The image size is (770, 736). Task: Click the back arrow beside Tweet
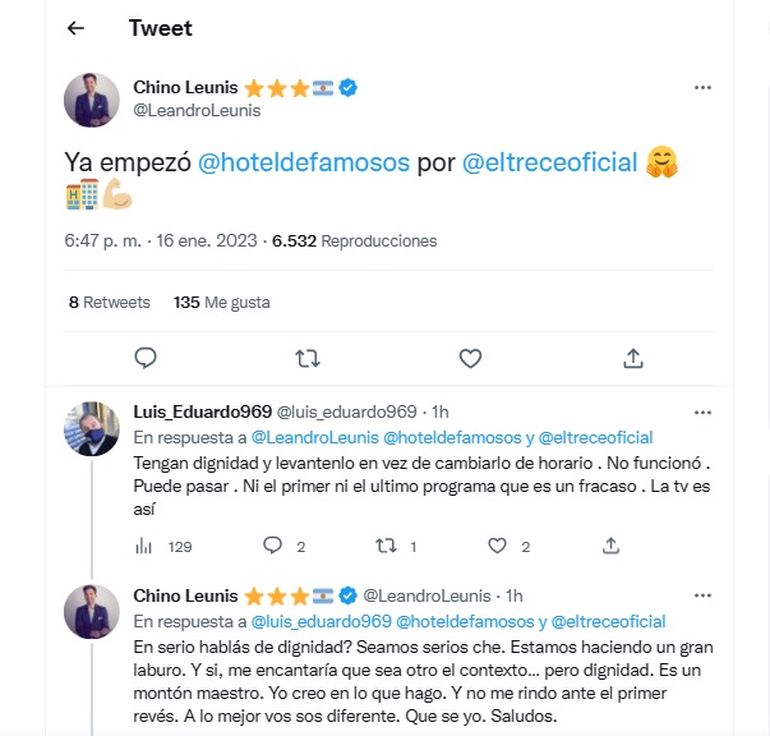point(75,28)
